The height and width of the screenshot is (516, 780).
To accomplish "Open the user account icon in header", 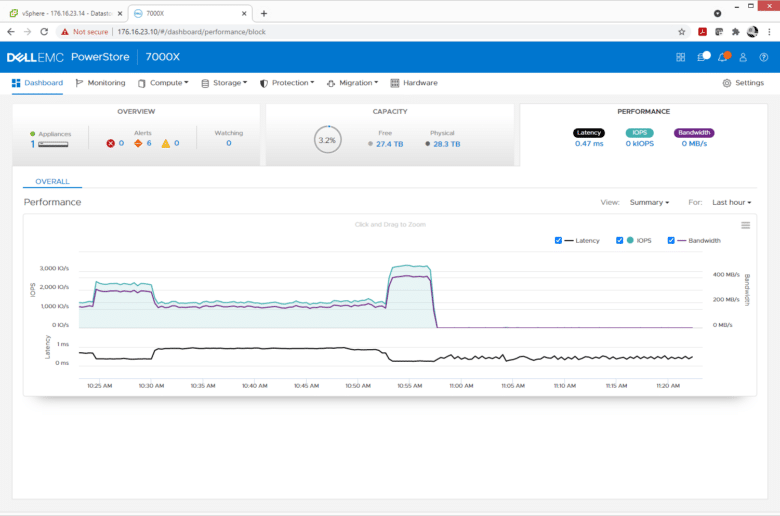I will click(x=743, y=57).
